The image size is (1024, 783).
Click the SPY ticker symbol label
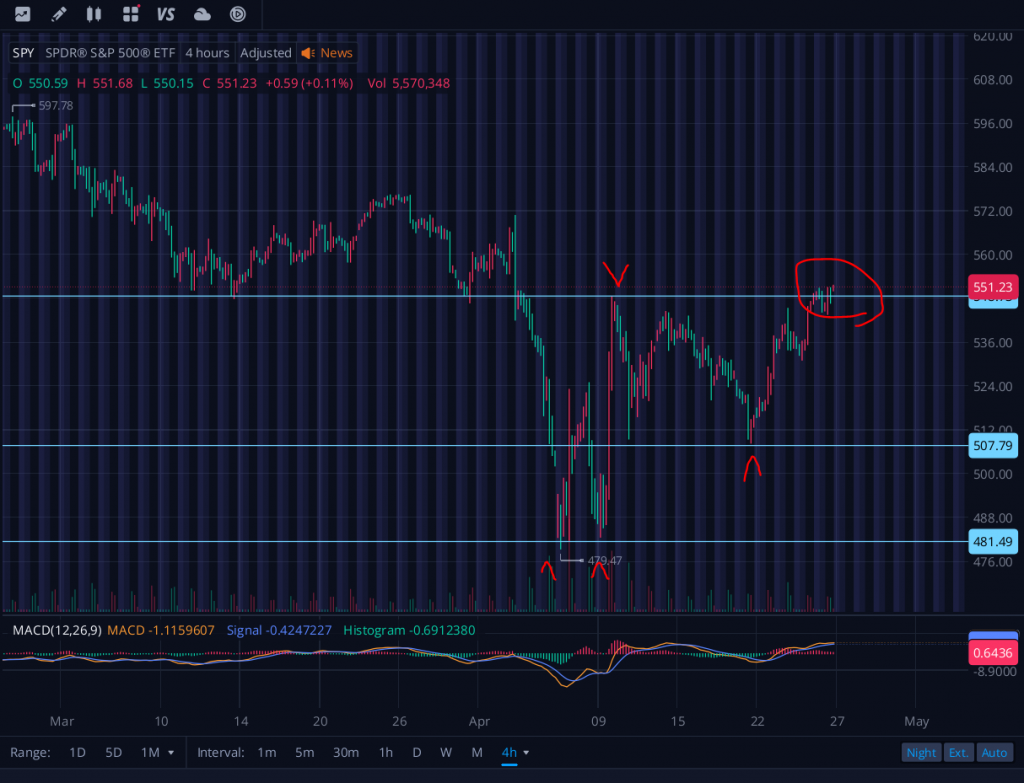[x=24, y=53]
